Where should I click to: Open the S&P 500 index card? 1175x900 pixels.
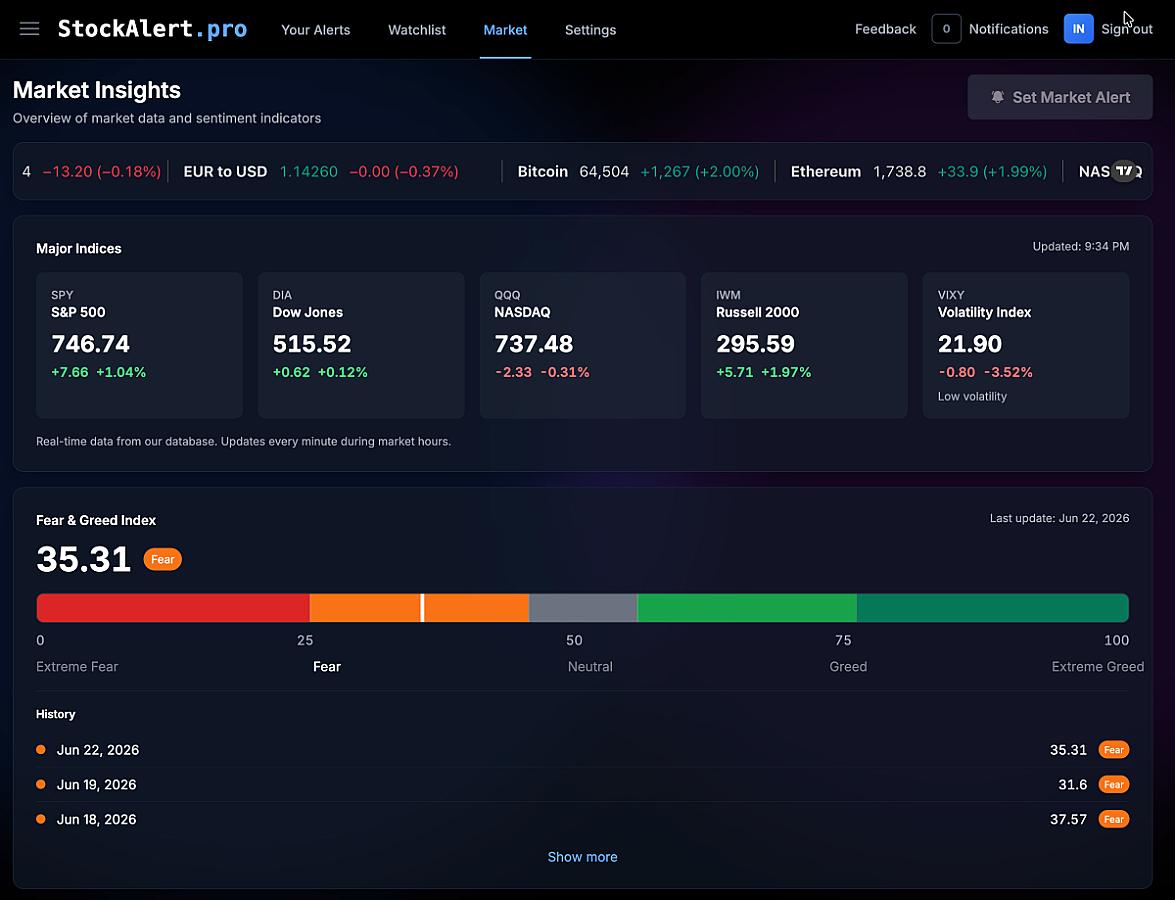click(x=139, y=345)
